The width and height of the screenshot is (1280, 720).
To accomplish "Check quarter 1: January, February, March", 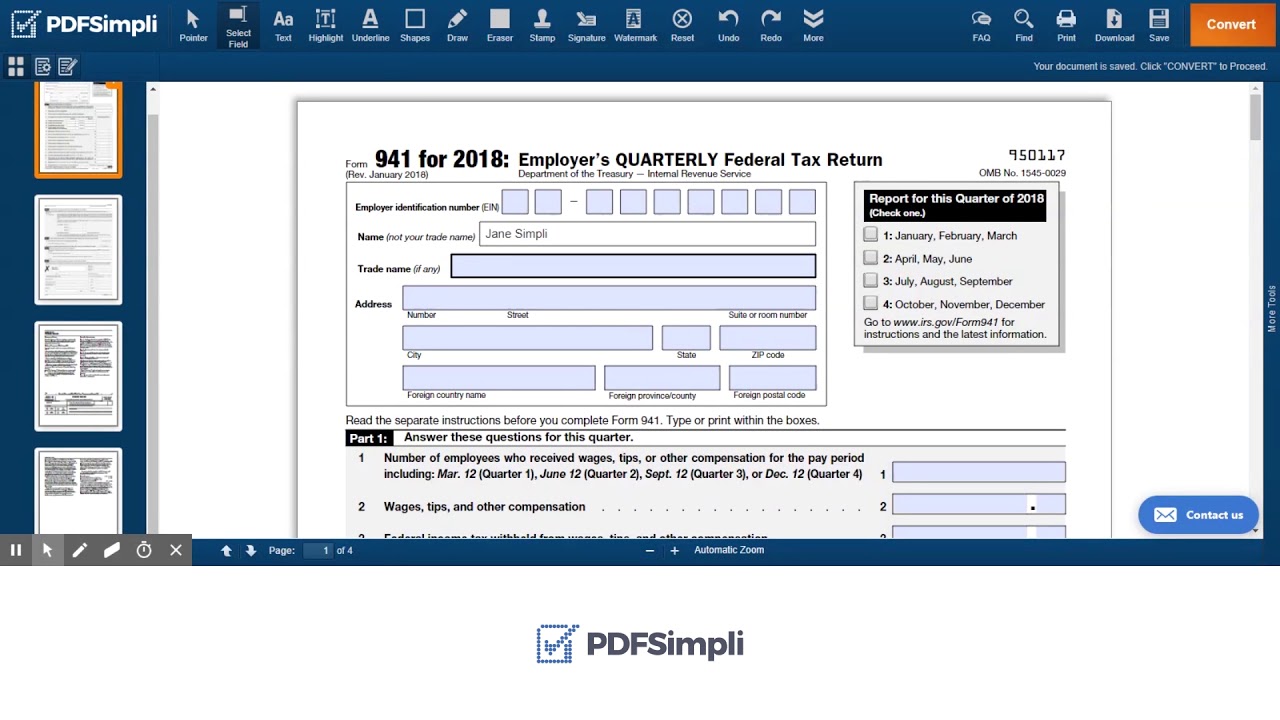I will (871, 235).
